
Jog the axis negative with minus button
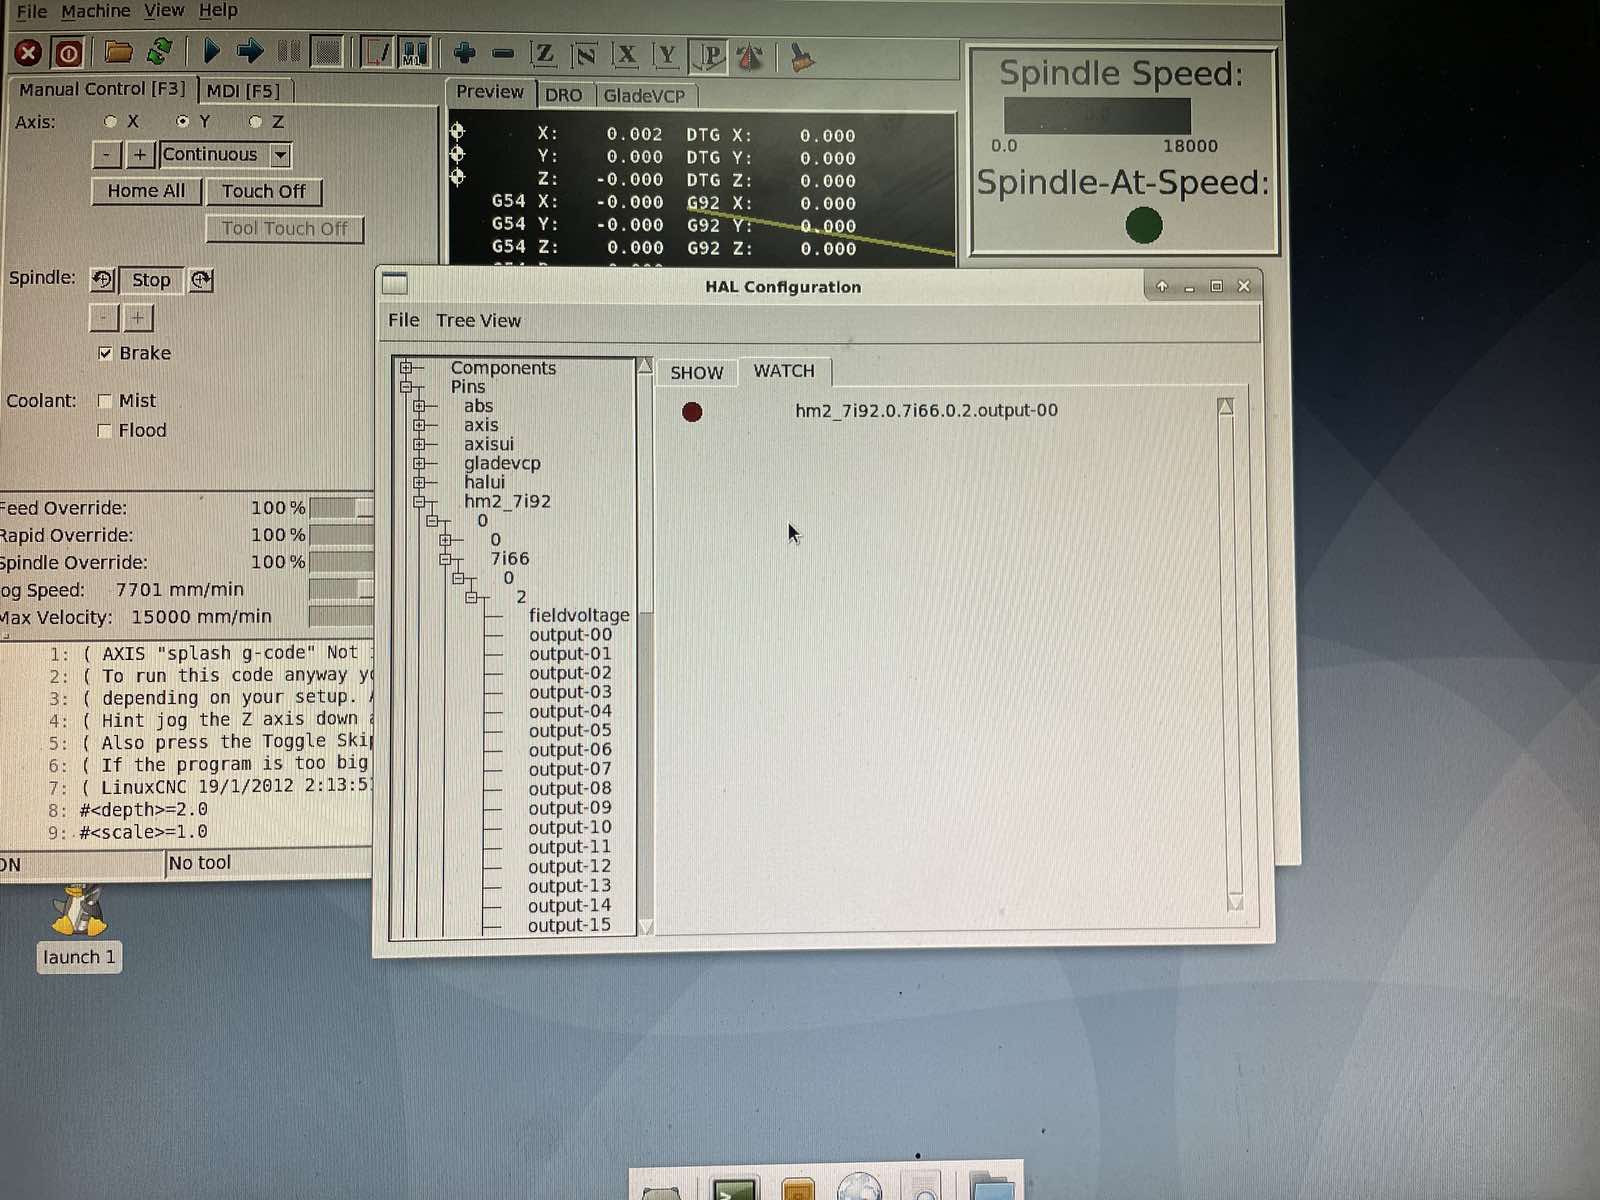(x=106, y=155)
